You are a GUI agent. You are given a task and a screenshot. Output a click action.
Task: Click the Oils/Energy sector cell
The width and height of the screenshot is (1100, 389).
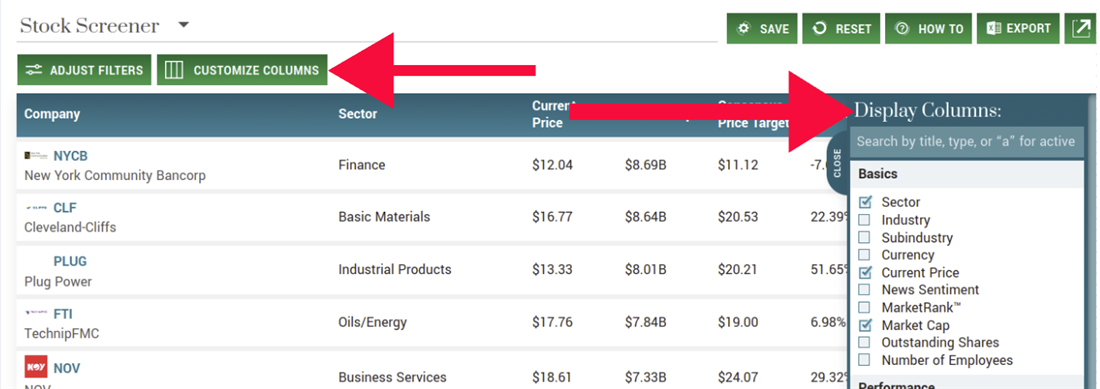tap(373, 323)
